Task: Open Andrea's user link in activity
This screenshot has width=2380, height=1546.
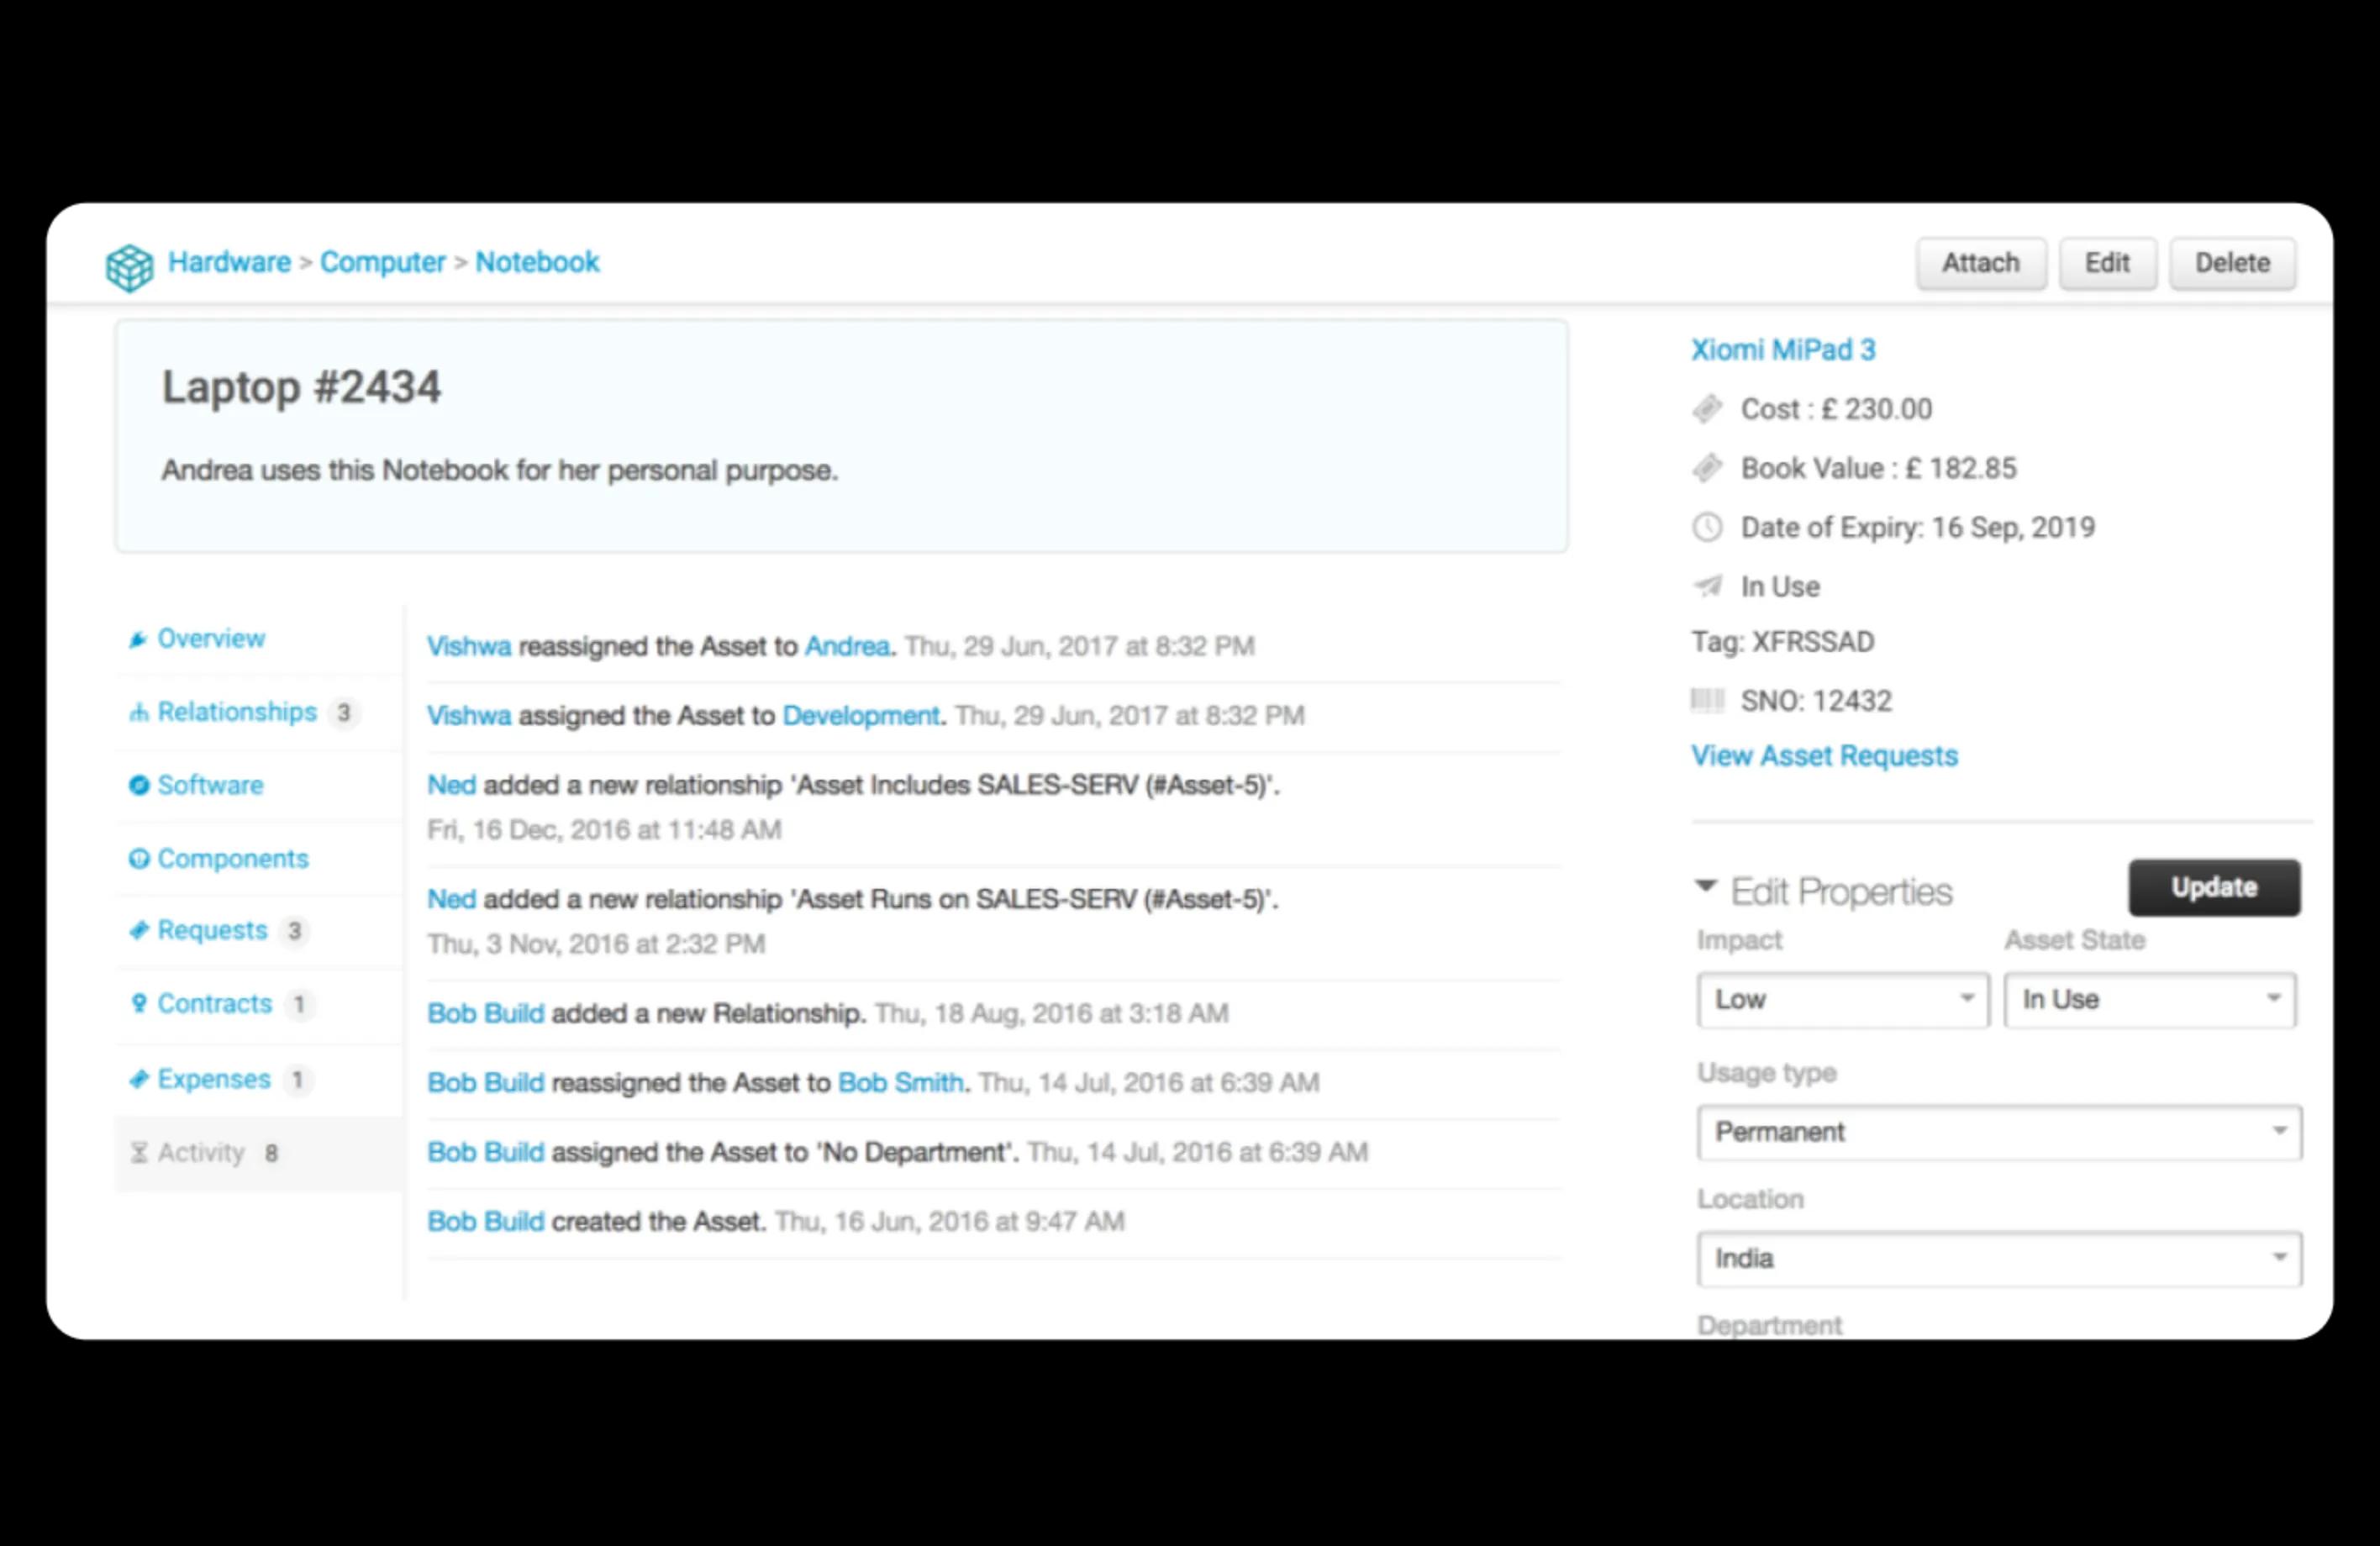Action: pos(847,646)
